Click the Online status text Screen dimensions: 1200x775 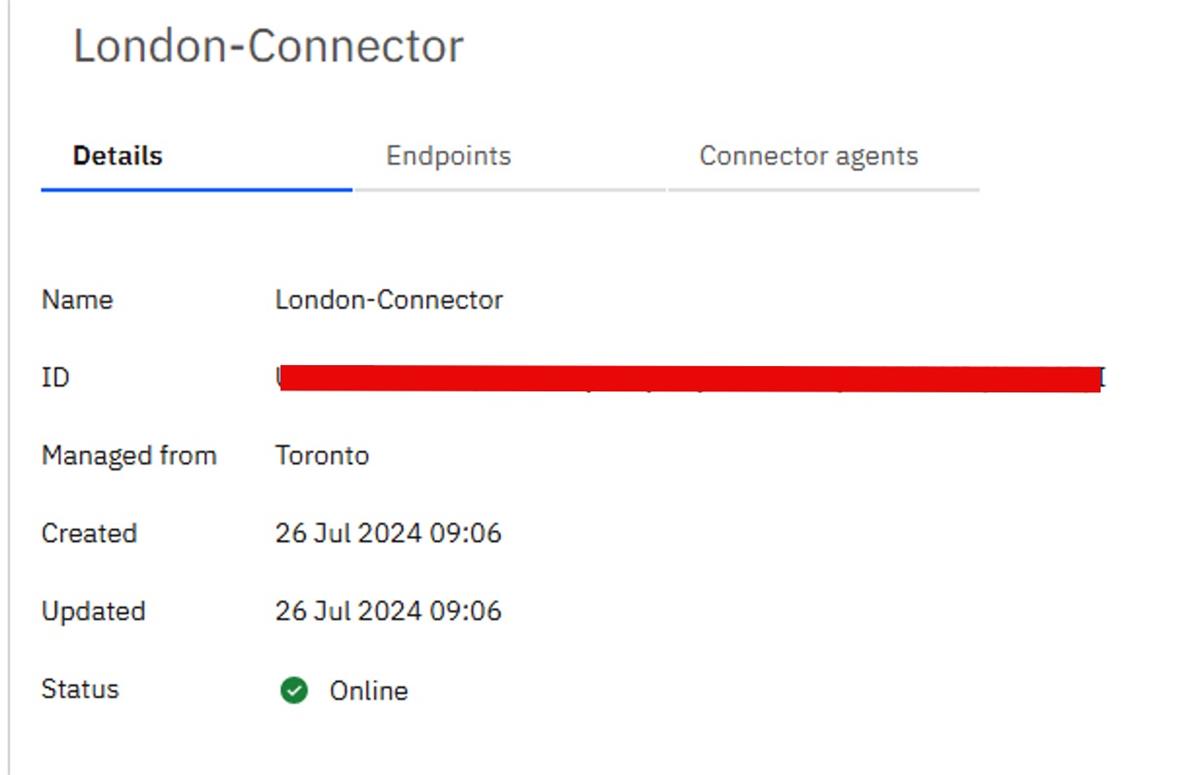369,691
